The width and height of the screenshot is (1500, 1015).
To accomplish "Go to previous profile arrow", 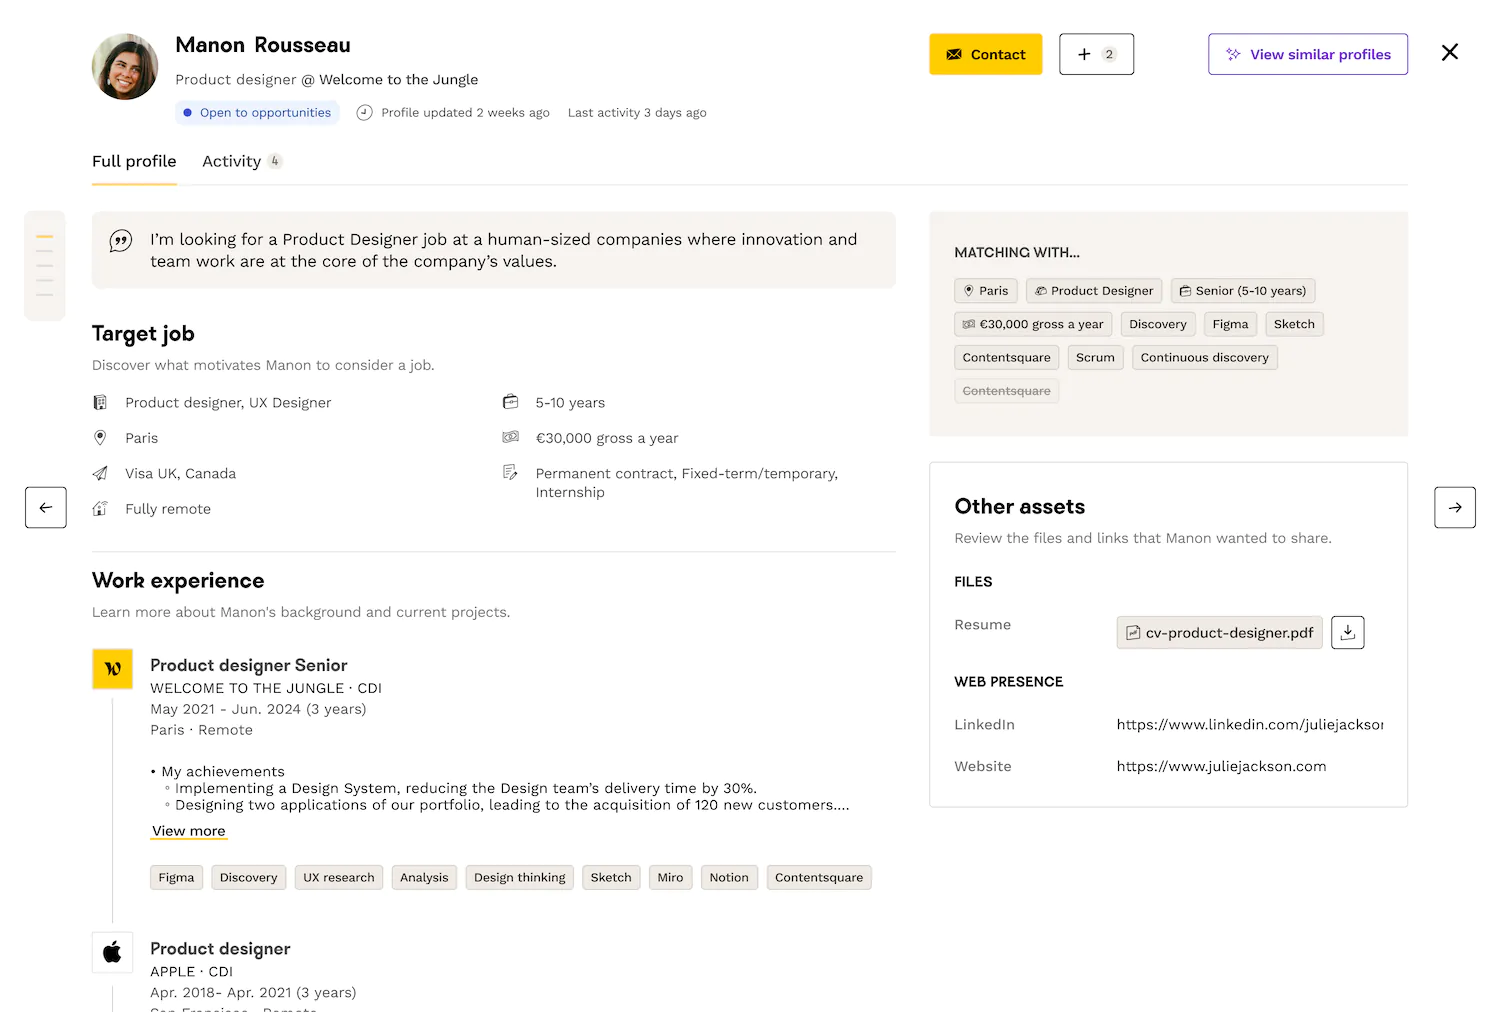I will [46, 508].
